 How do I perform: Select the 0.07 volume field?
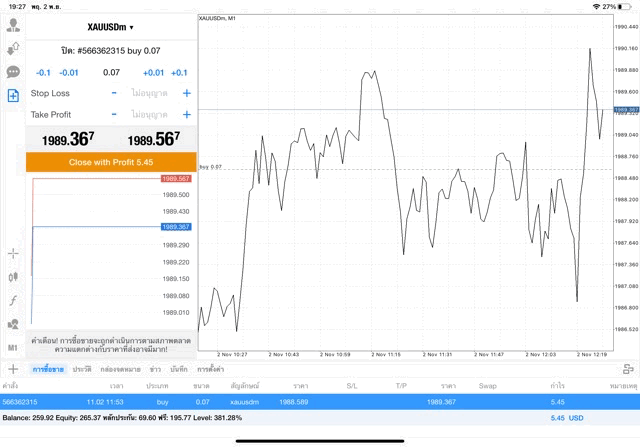[x=111, y=73]
